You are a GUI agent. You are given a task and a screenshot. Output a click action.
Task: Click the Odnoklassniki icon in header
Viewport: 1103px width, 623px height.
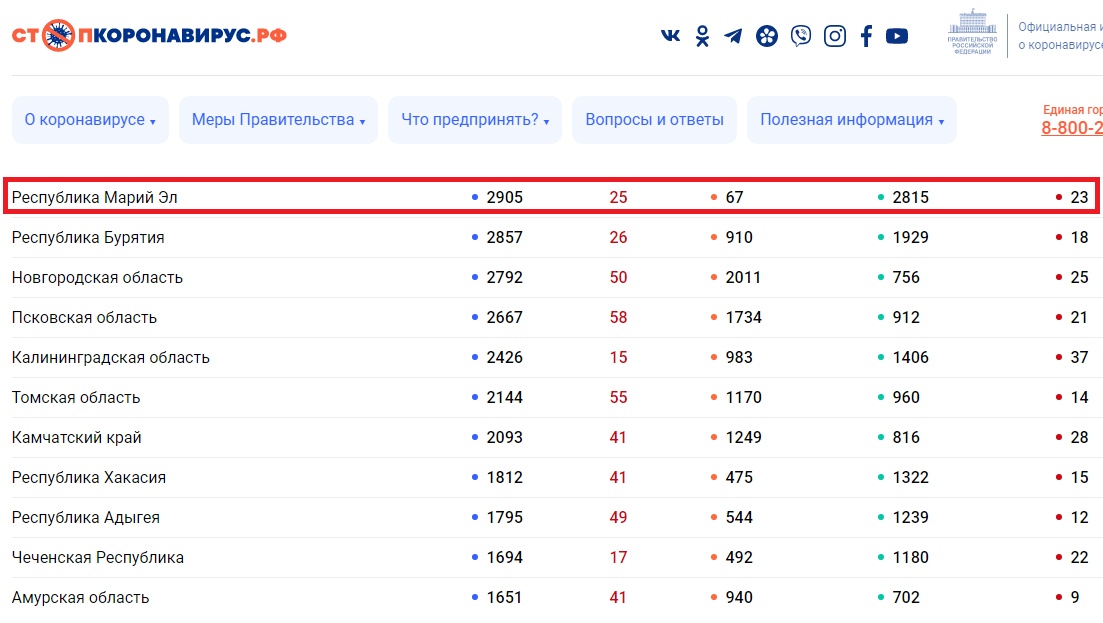pos(703,36)
